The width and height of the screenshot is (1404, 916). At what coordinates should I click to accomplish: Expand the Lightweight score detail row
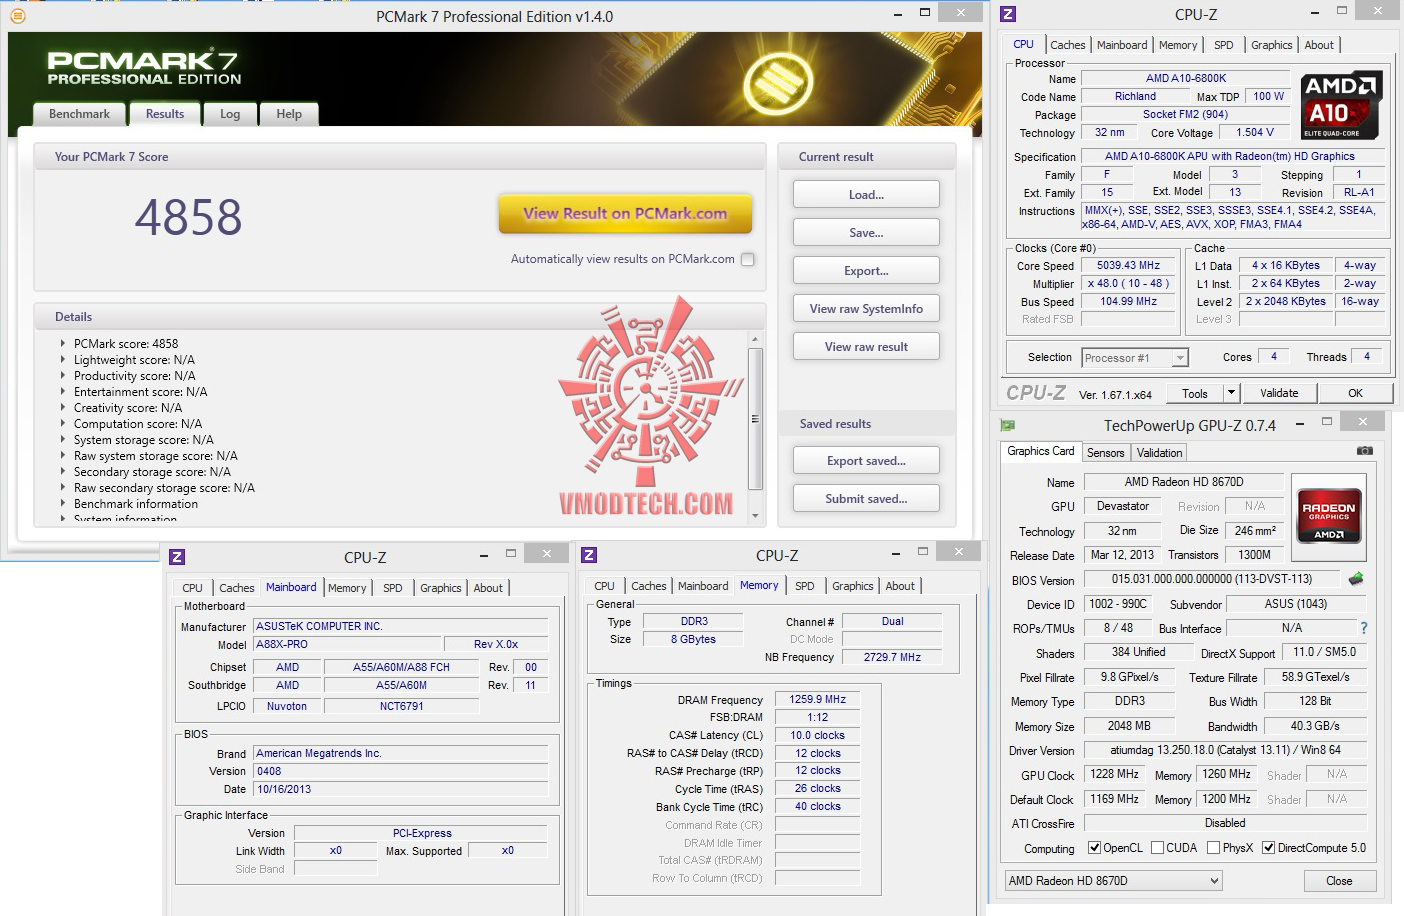click(x=63, y=359)
